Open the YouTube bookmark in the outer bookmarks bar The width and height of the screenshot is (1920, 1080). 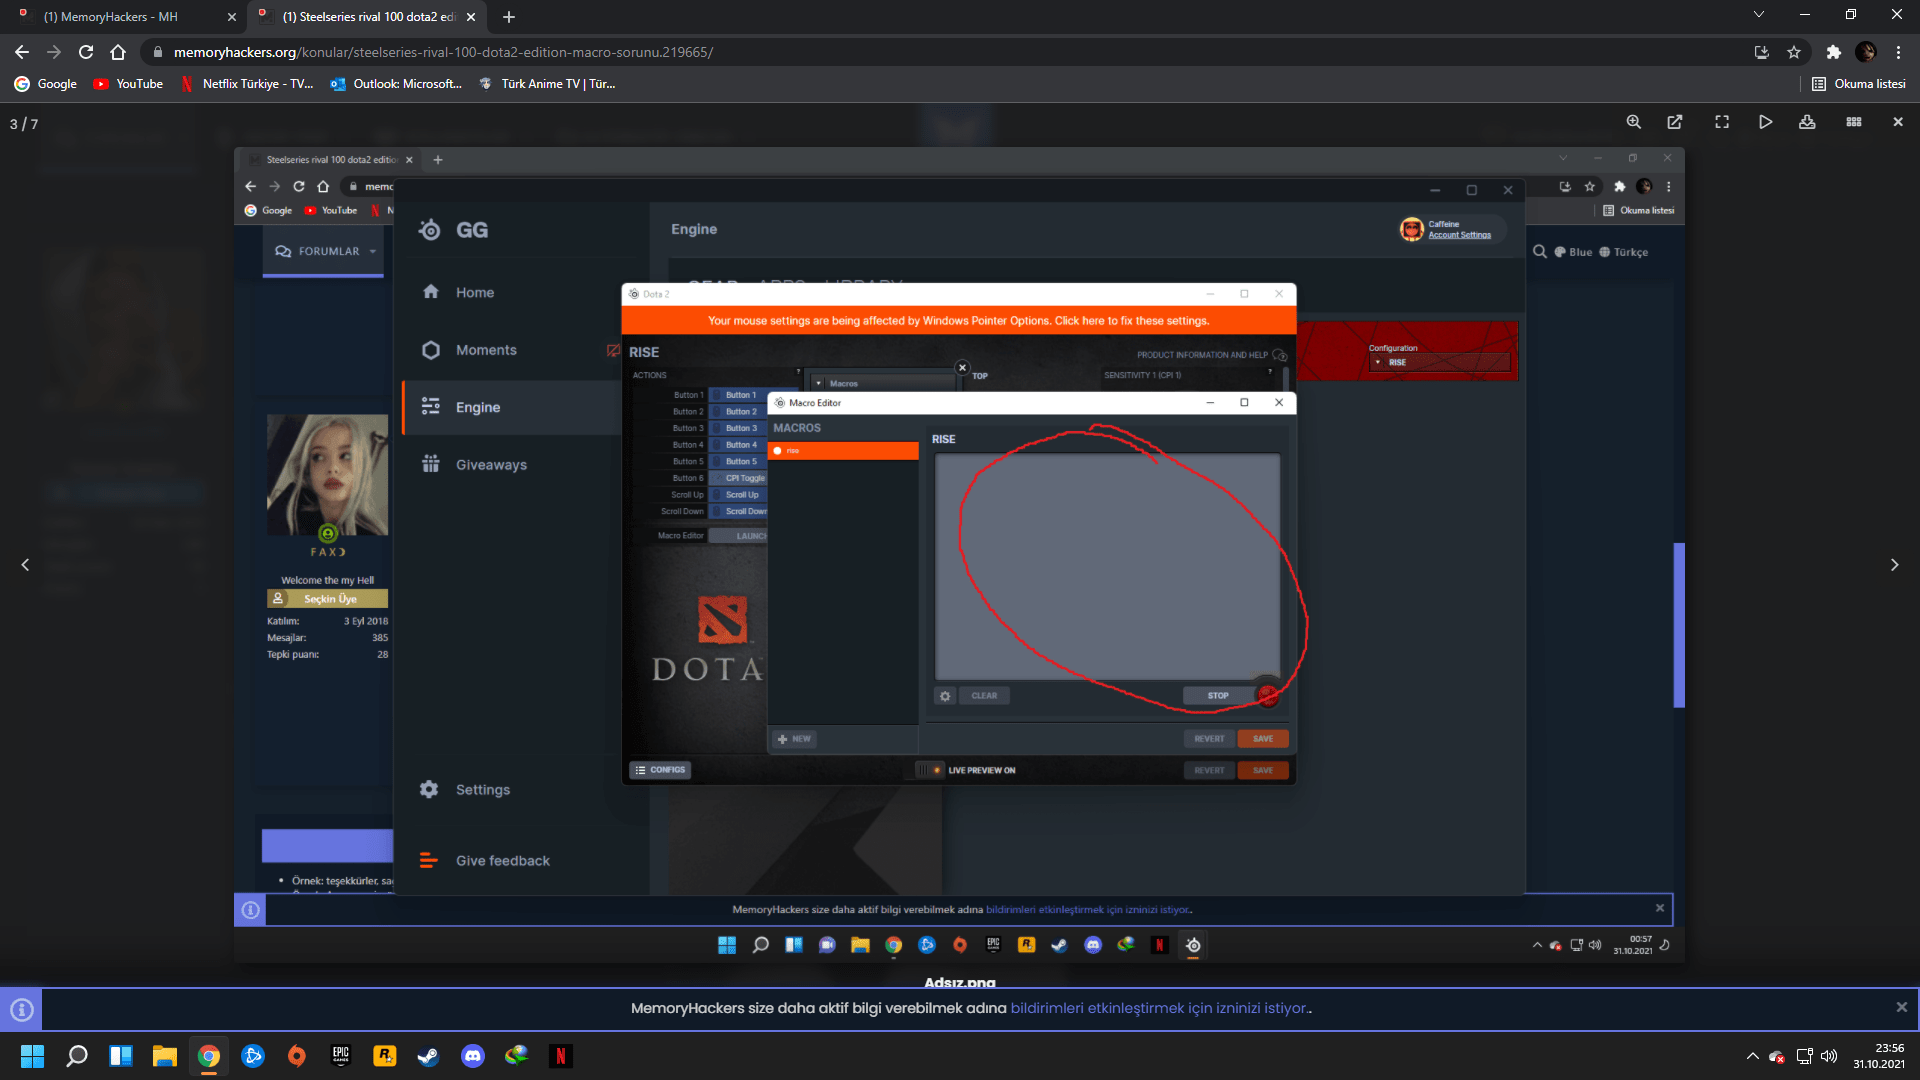coord(128,84)
